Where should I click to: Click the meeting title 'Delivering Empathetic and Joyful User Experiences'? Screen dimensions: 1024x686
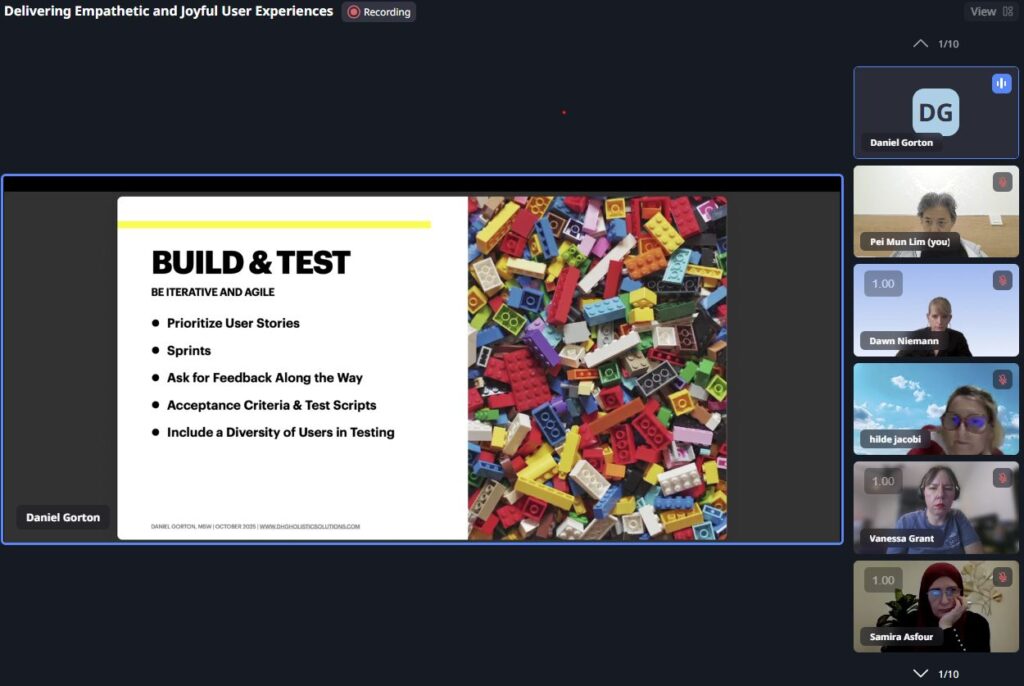[168, 12]
